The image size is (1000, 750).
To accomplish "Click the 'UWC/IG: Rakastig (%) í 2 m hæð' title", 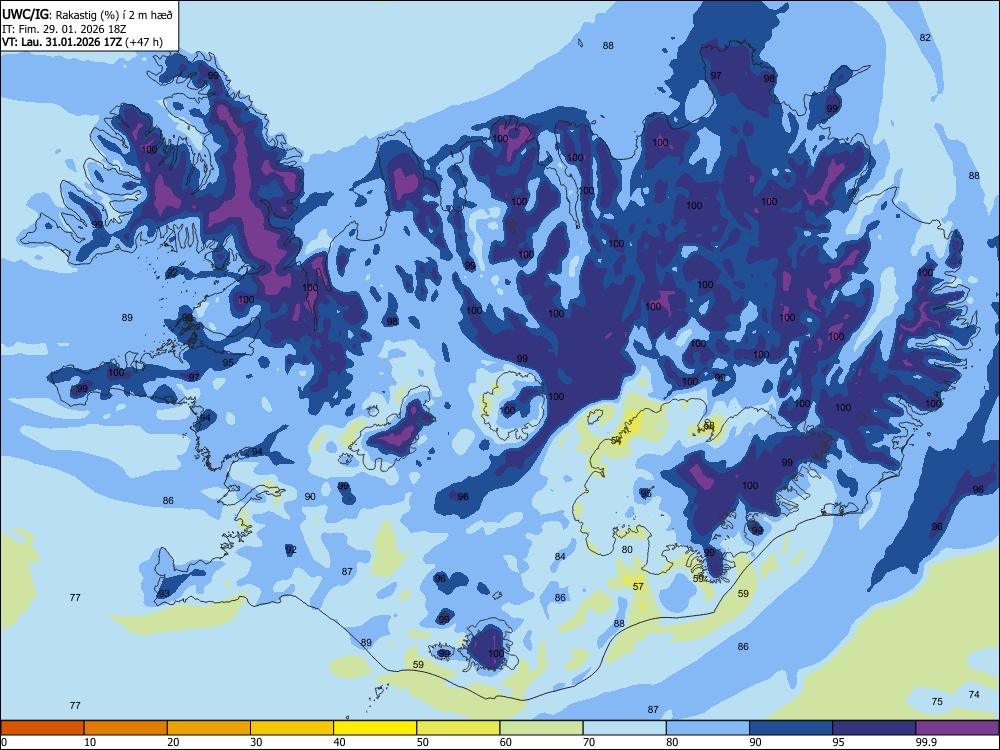I will tap(87, 15).
